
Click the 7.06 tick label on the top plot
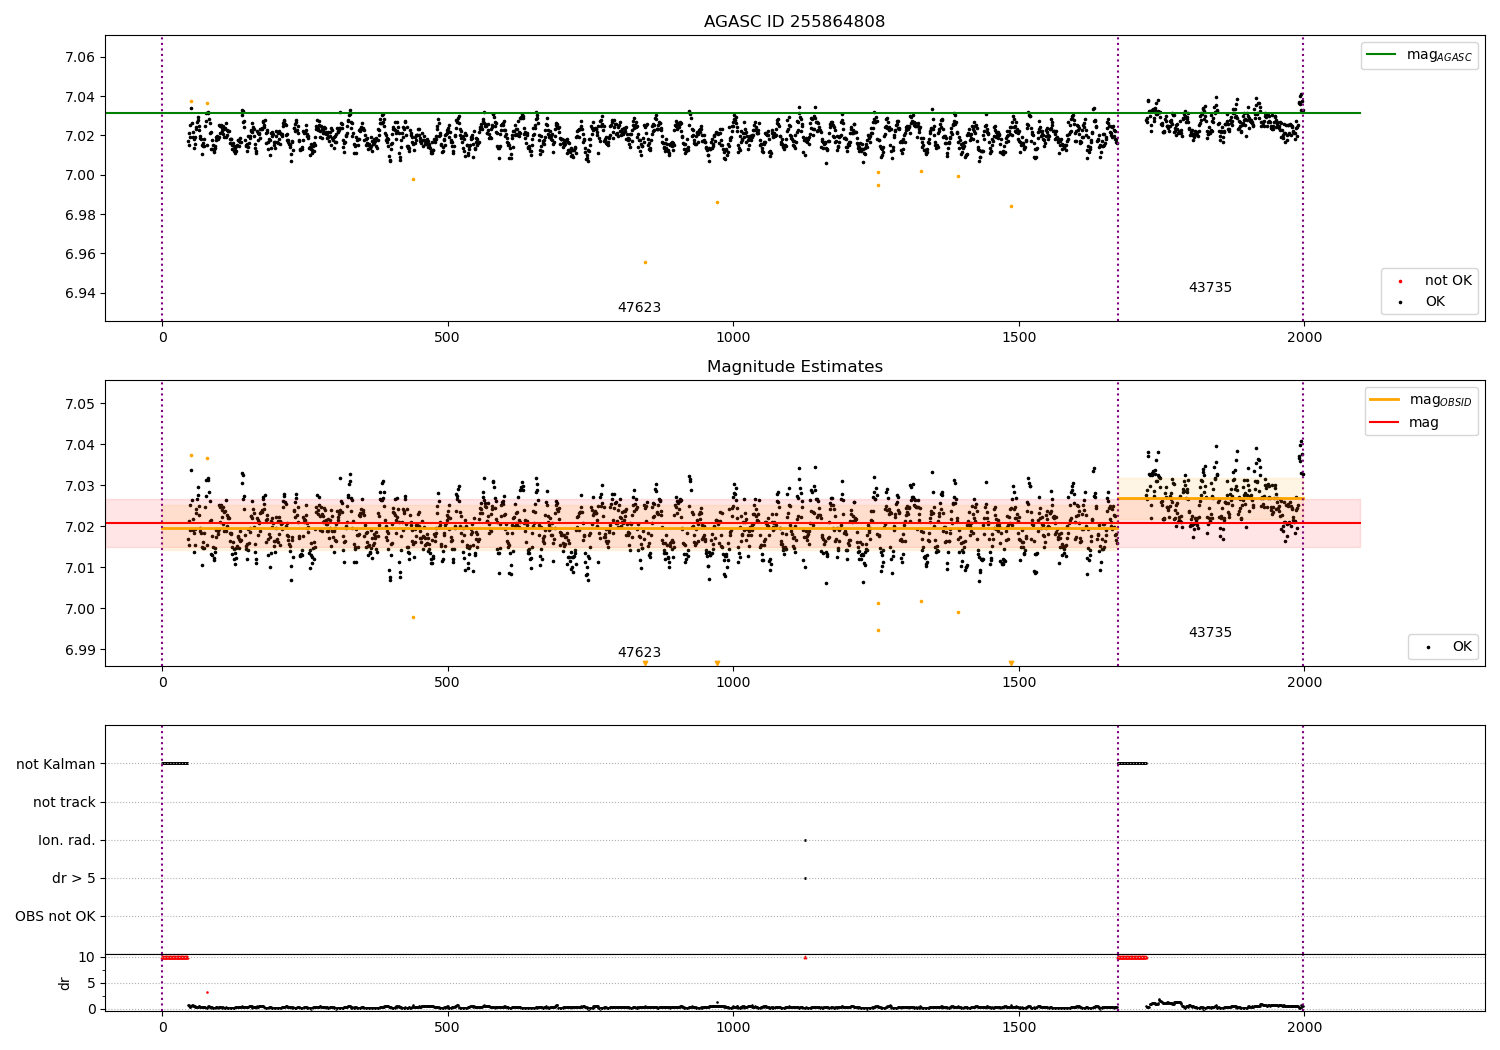81,57
